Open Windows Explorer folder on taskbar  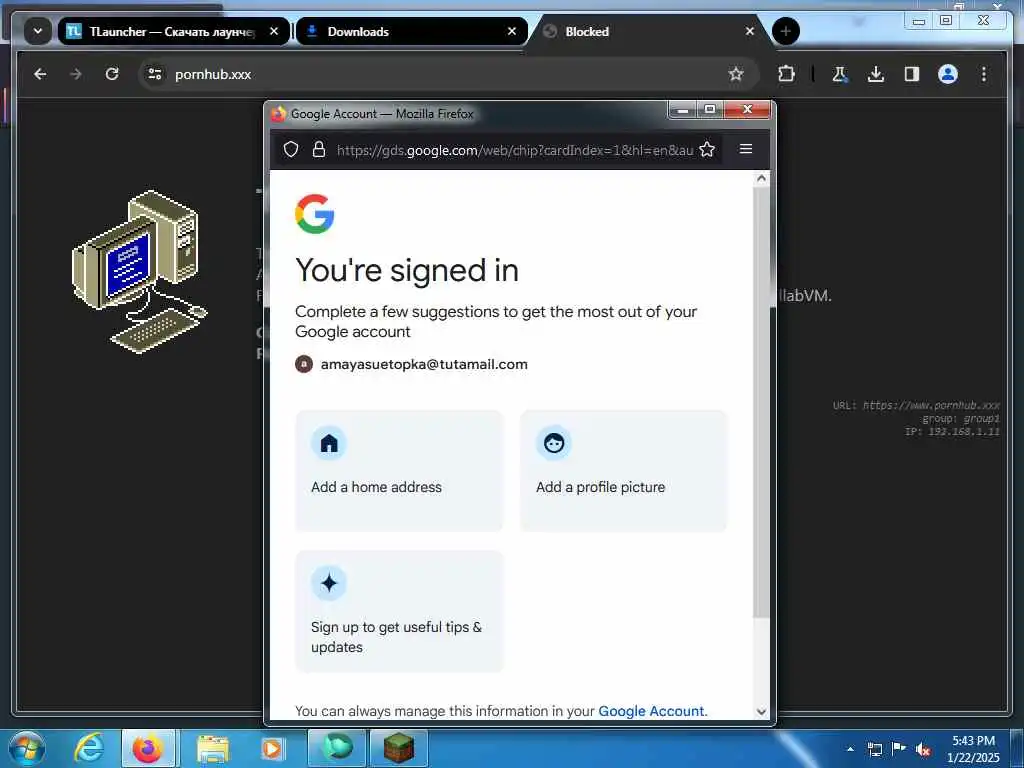tap(212, 749)
